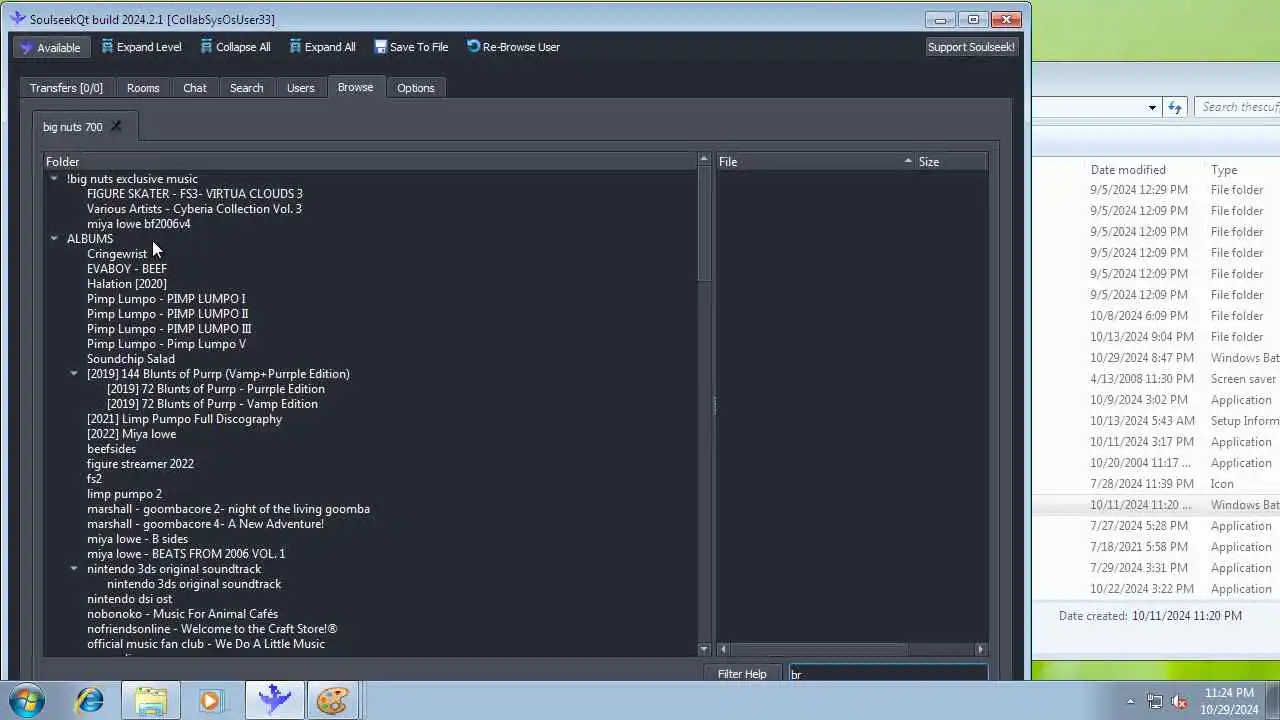1280x720 pixels.
Task: Click Expand All toolbar button
Action: coord(322,47)
